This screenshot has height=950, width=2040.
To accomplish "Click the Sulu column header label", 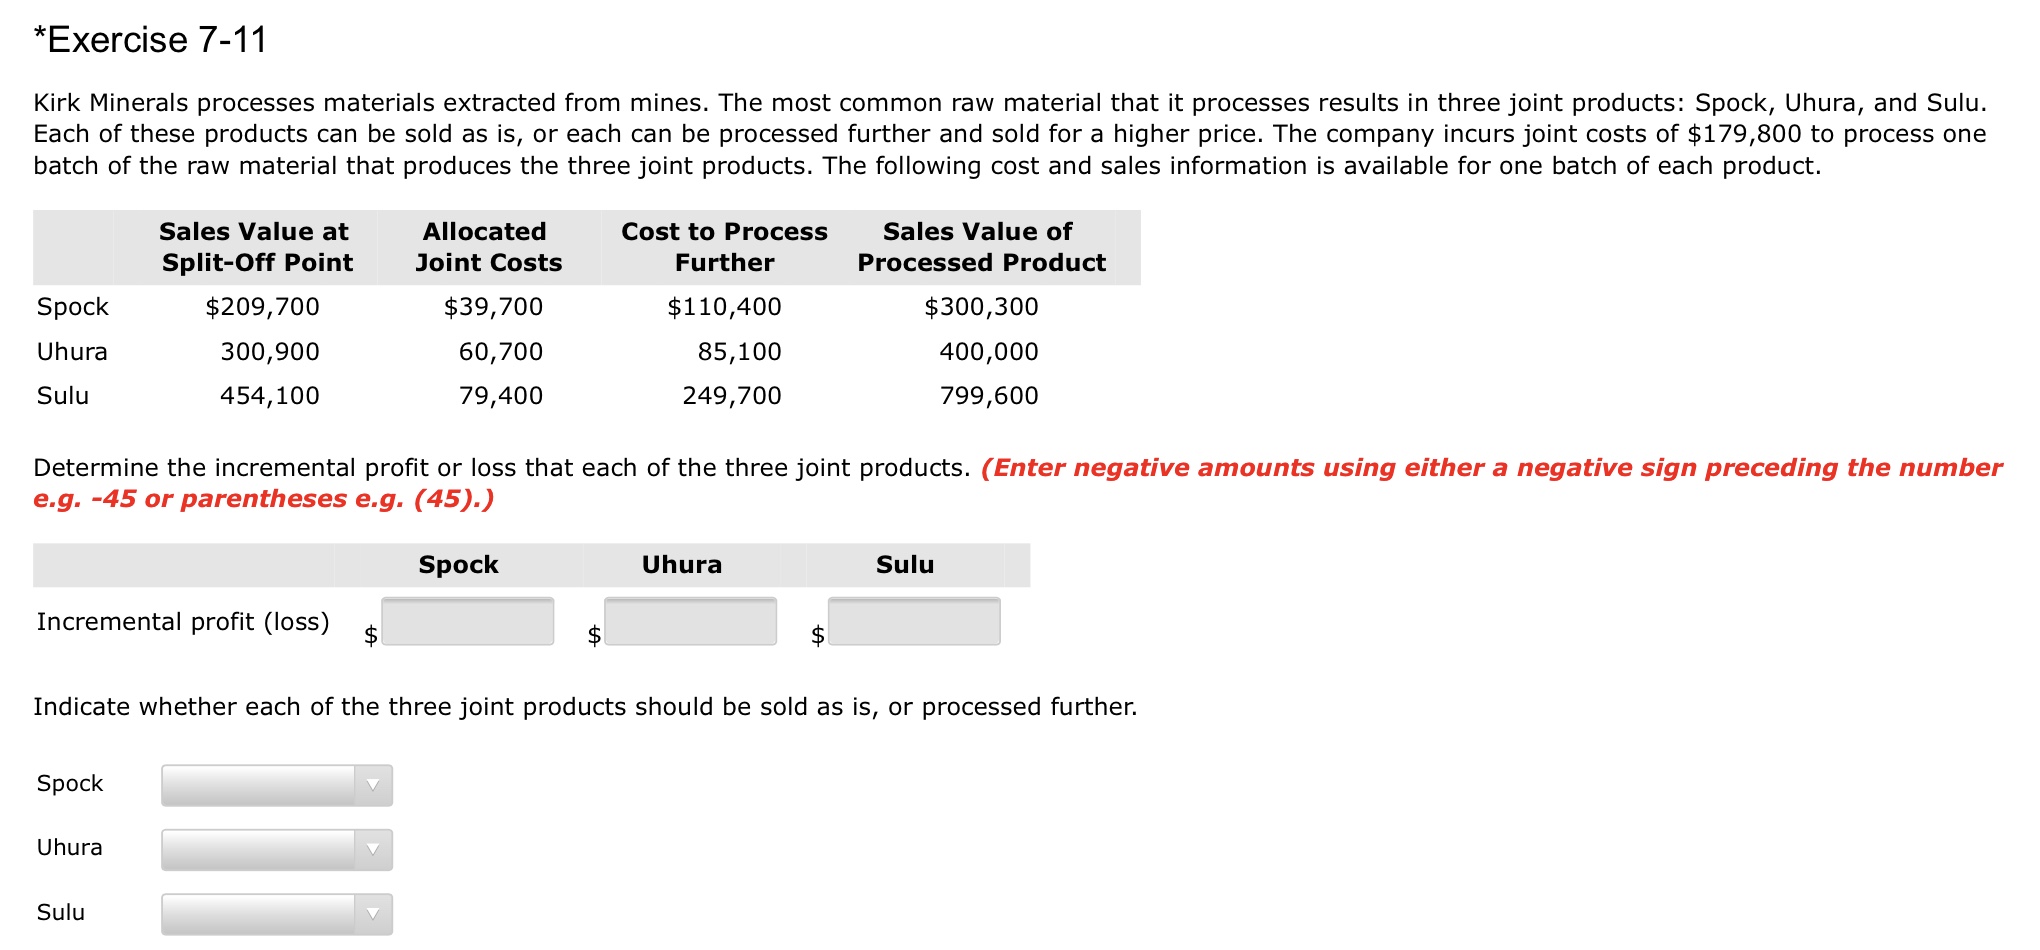I will pos(902,564).
